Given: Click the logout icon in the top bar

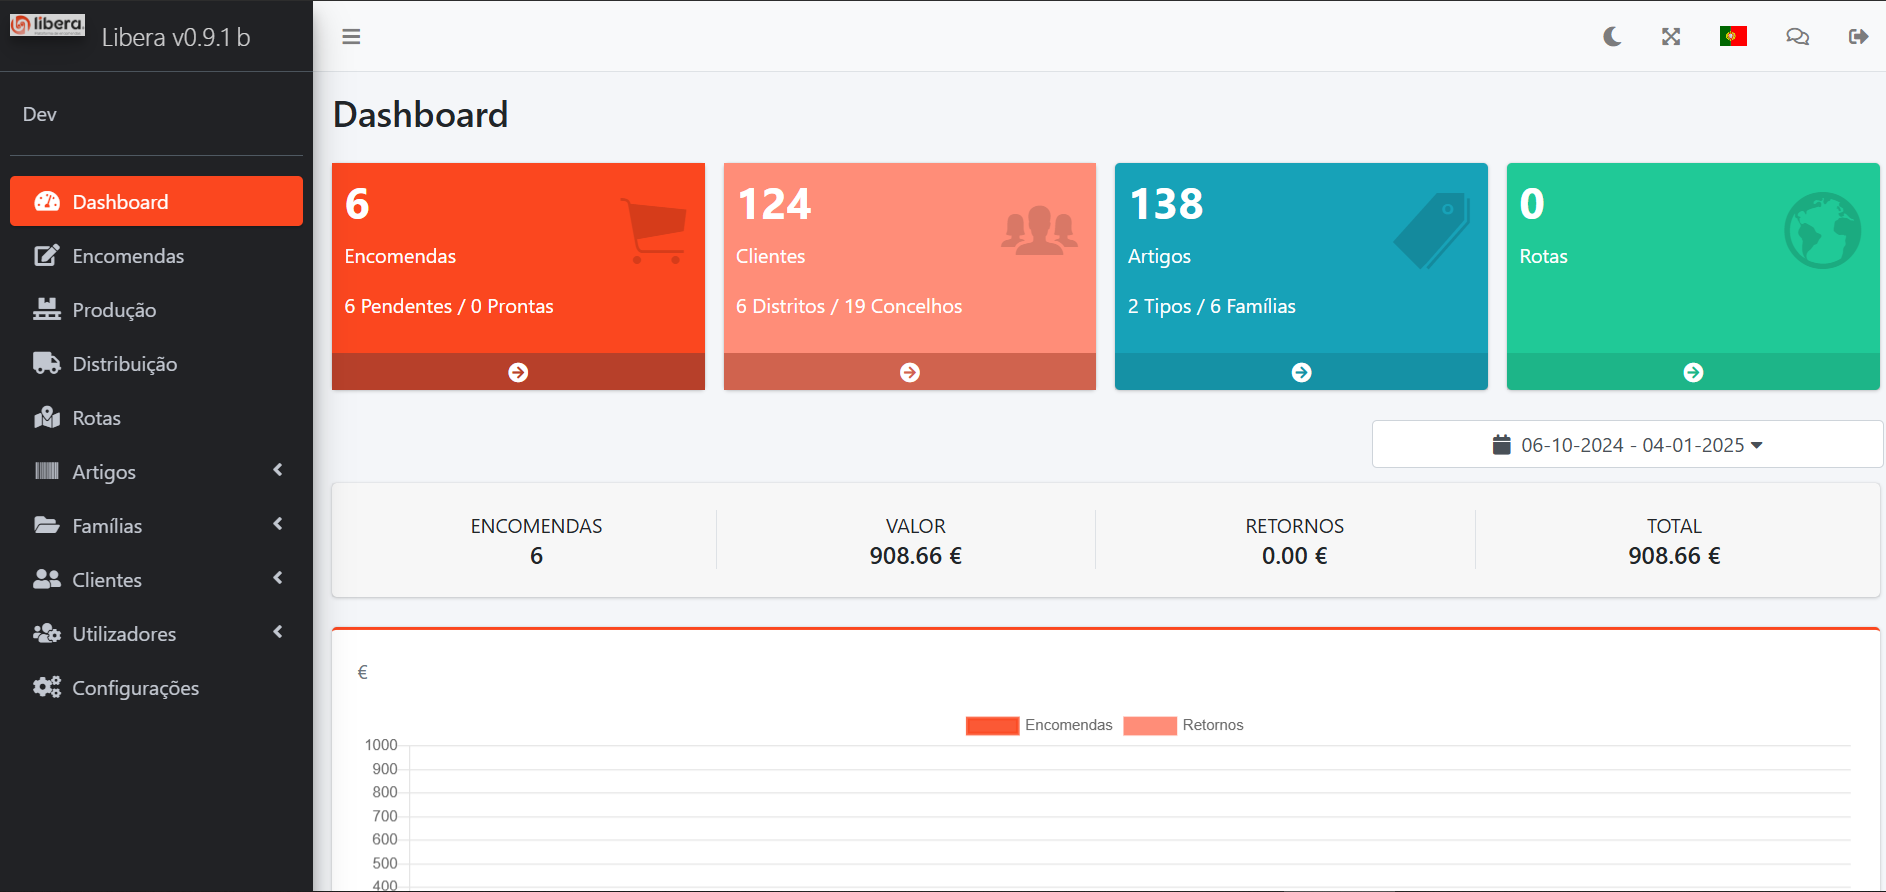Looking at the screenshot, I should (1858, 37).
